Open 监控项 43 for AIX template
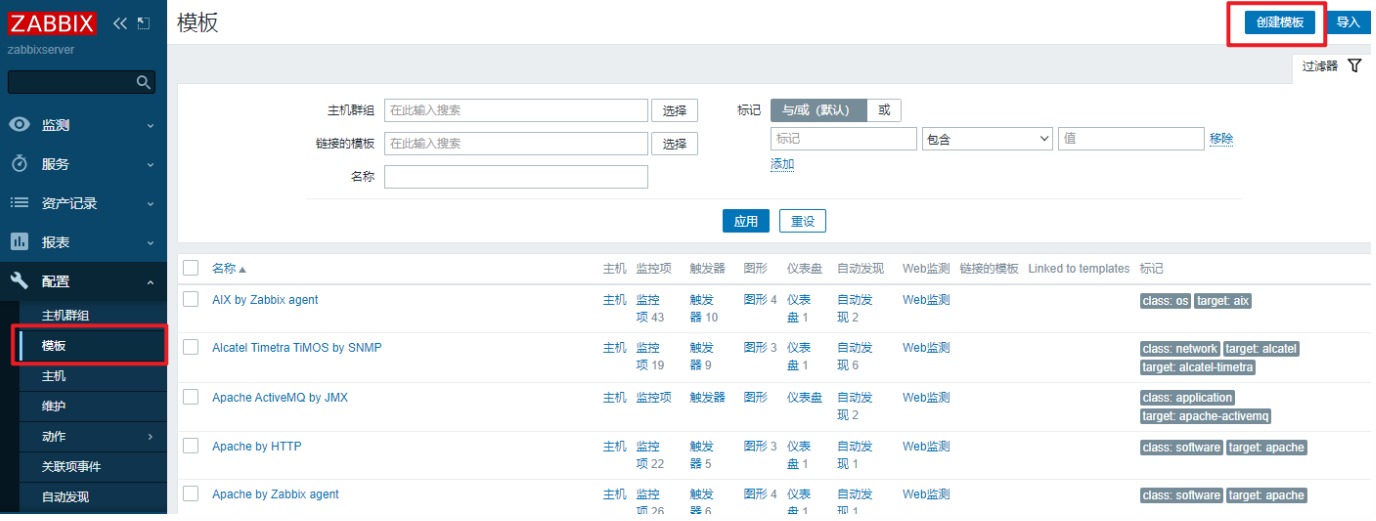1376x521 pixels. (x=650, y=308)
